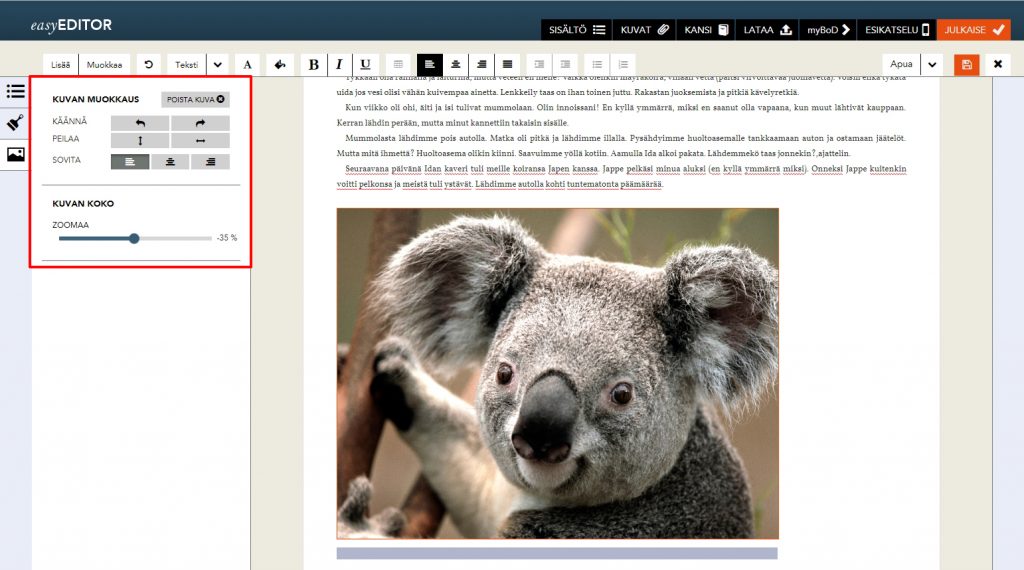The image size is (1024, 570).
Task: Click the ZOOMAA slider handle
Action: [134, 238]
